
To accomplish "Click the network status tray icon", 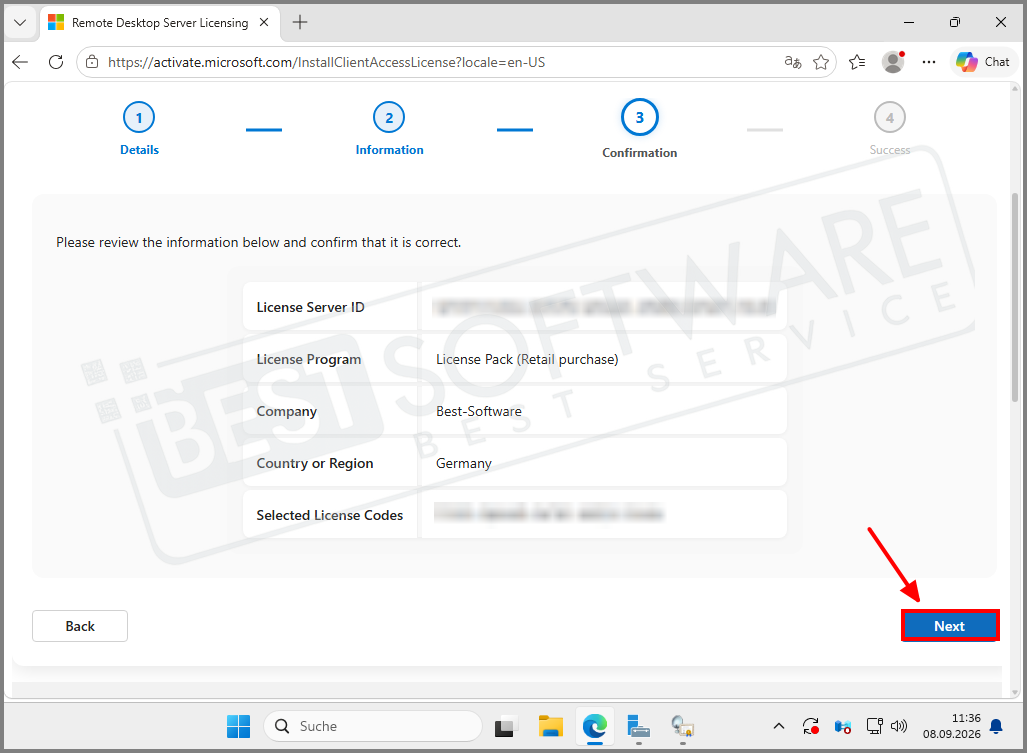I will (874, 725).
